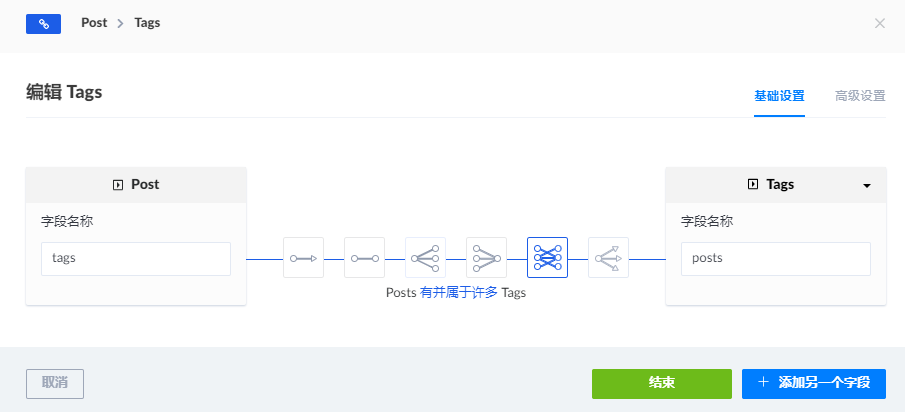905x412 pixels.
Task: Switch to the 基础设置 tab
Action: [x=779, y=96]
